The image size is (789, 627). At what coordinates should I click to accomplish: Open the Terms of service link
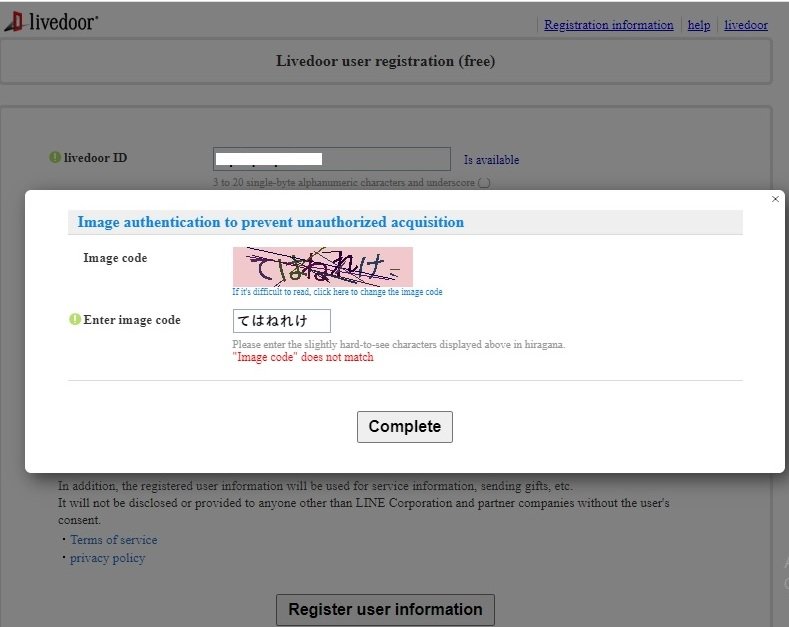114,540
